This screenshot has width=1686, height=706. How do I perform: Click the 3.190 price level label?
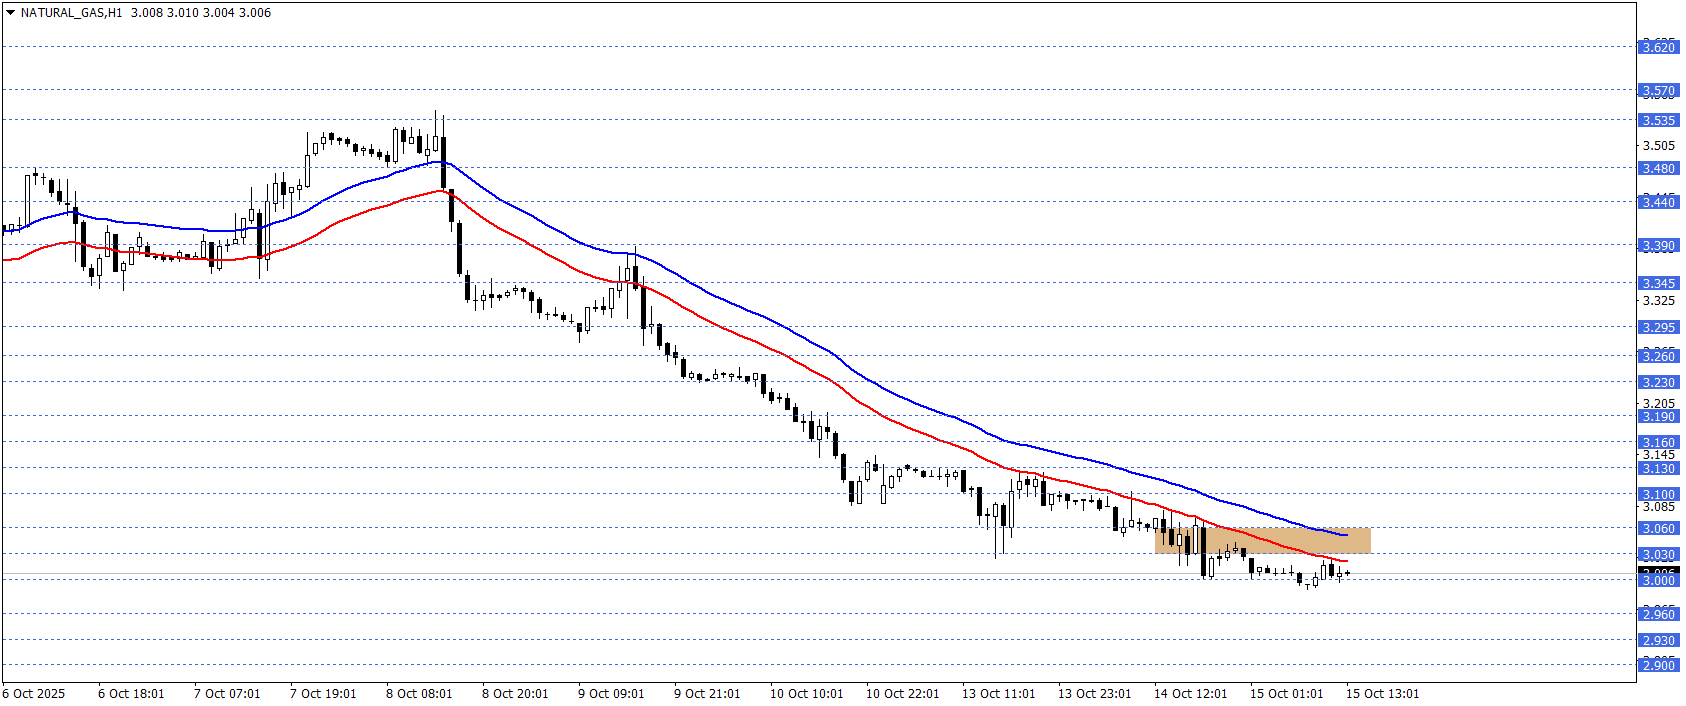tap(1659, 417)
